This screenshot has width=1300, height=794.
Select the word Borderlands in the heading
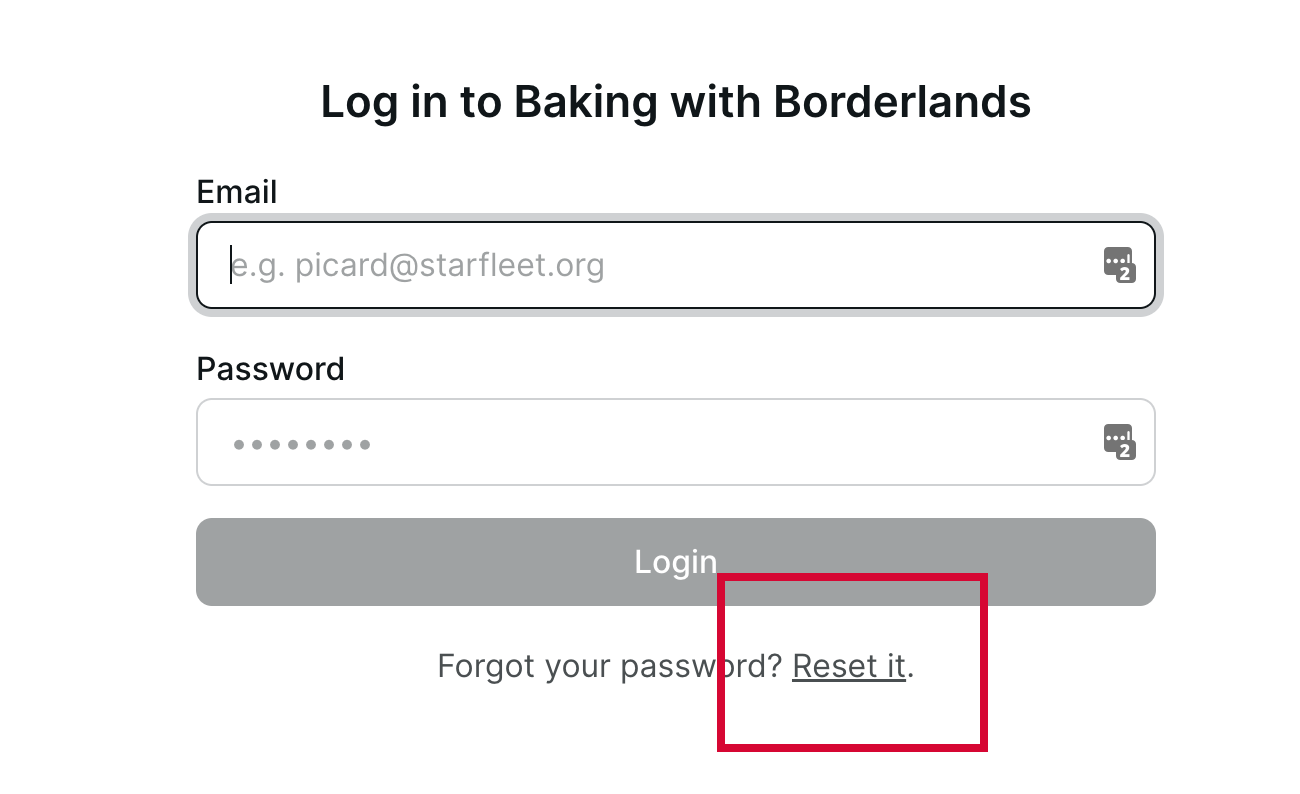coord(903,102)
